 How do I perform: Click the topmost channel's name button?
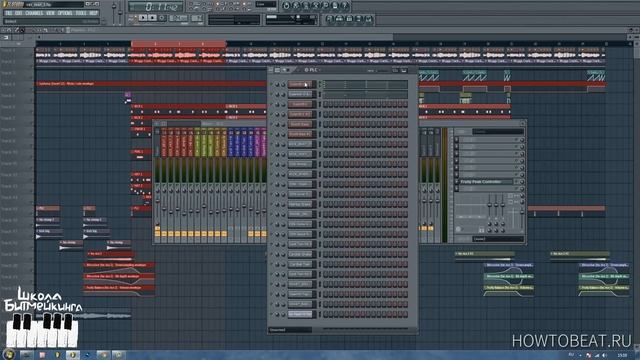click(x=300, y=84)
